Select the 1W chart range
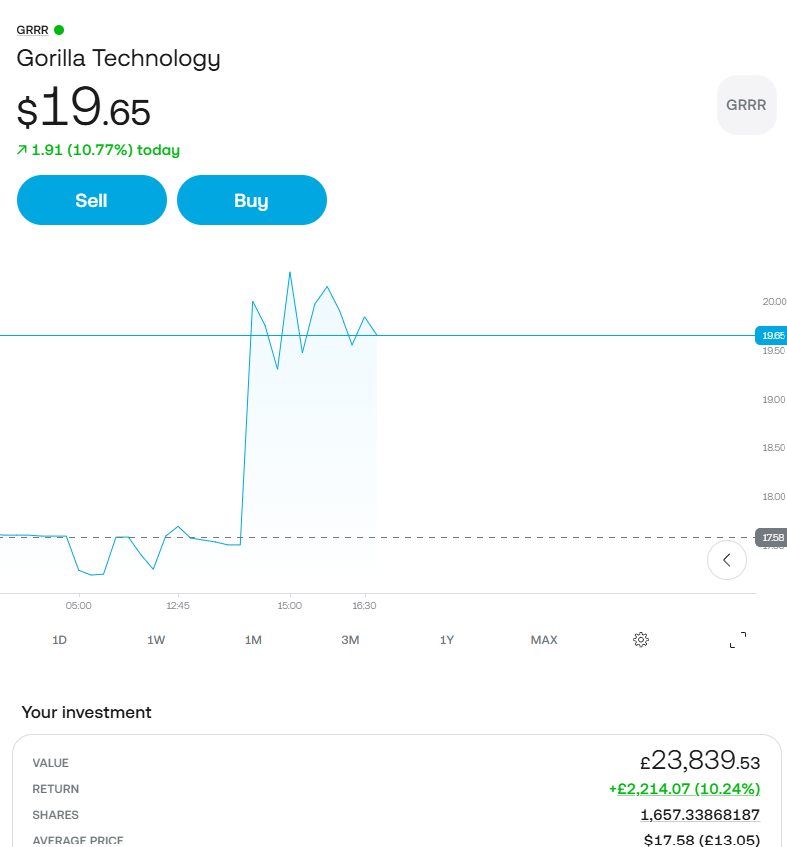This screenshot has height=847, width=787. pos(156,640)
